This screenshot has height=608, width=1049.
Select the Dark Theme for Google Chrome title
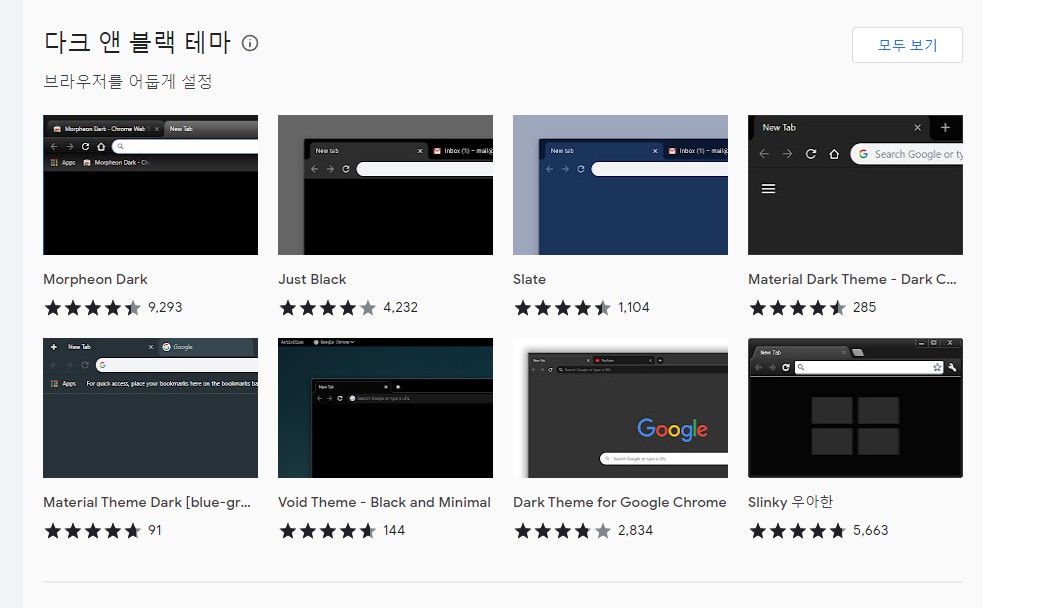point(619,502)
